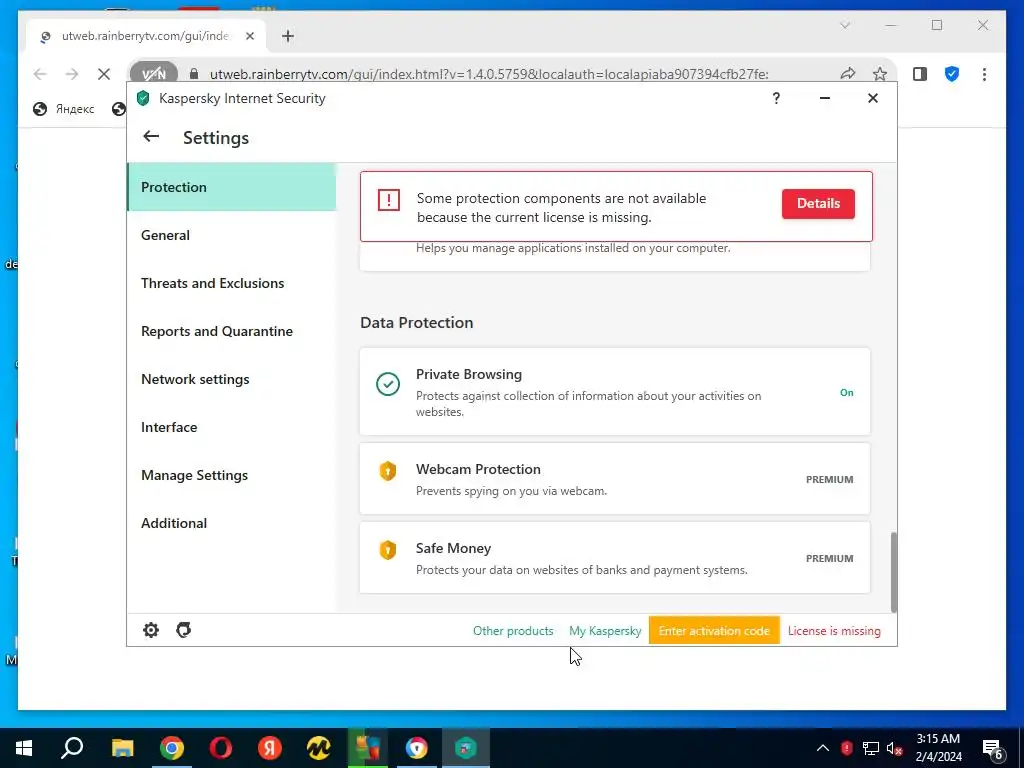Share this page from the address bar
Screen dimensions: 1024x768
click(848, 74)
